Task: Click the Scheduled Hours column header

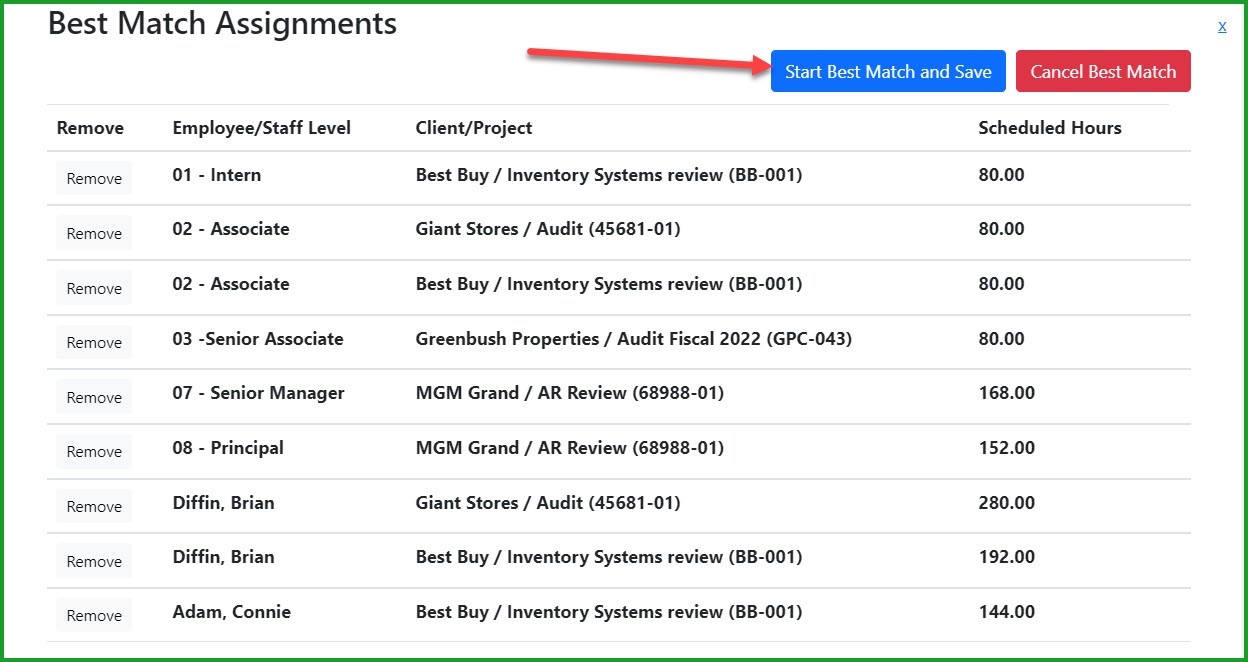Action: (x=1050, y=128)
